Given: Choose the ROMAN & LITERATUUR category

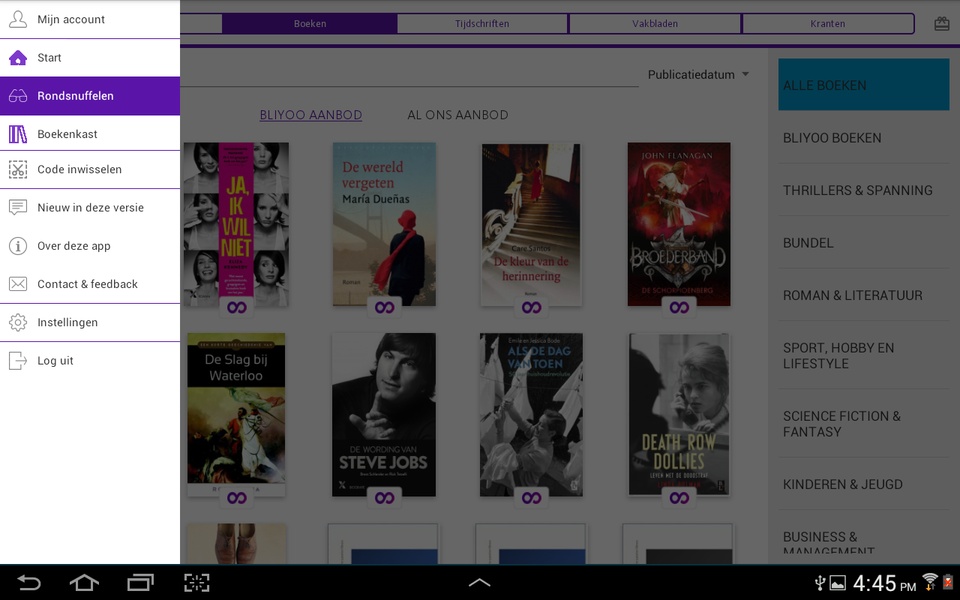Looking at the screenshot, I should 864,295.
